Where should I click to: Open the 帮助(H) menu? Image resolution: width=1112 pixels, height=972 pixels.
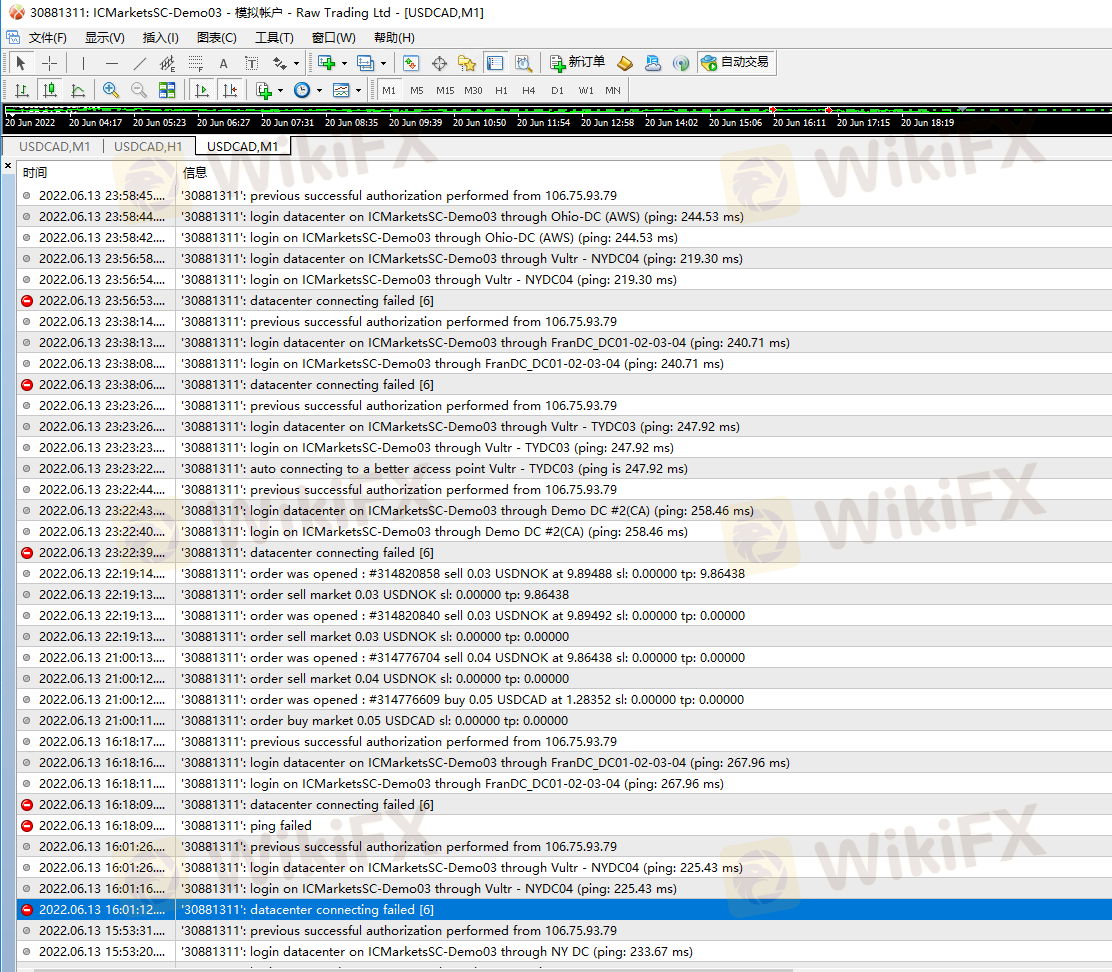[394, 38]
